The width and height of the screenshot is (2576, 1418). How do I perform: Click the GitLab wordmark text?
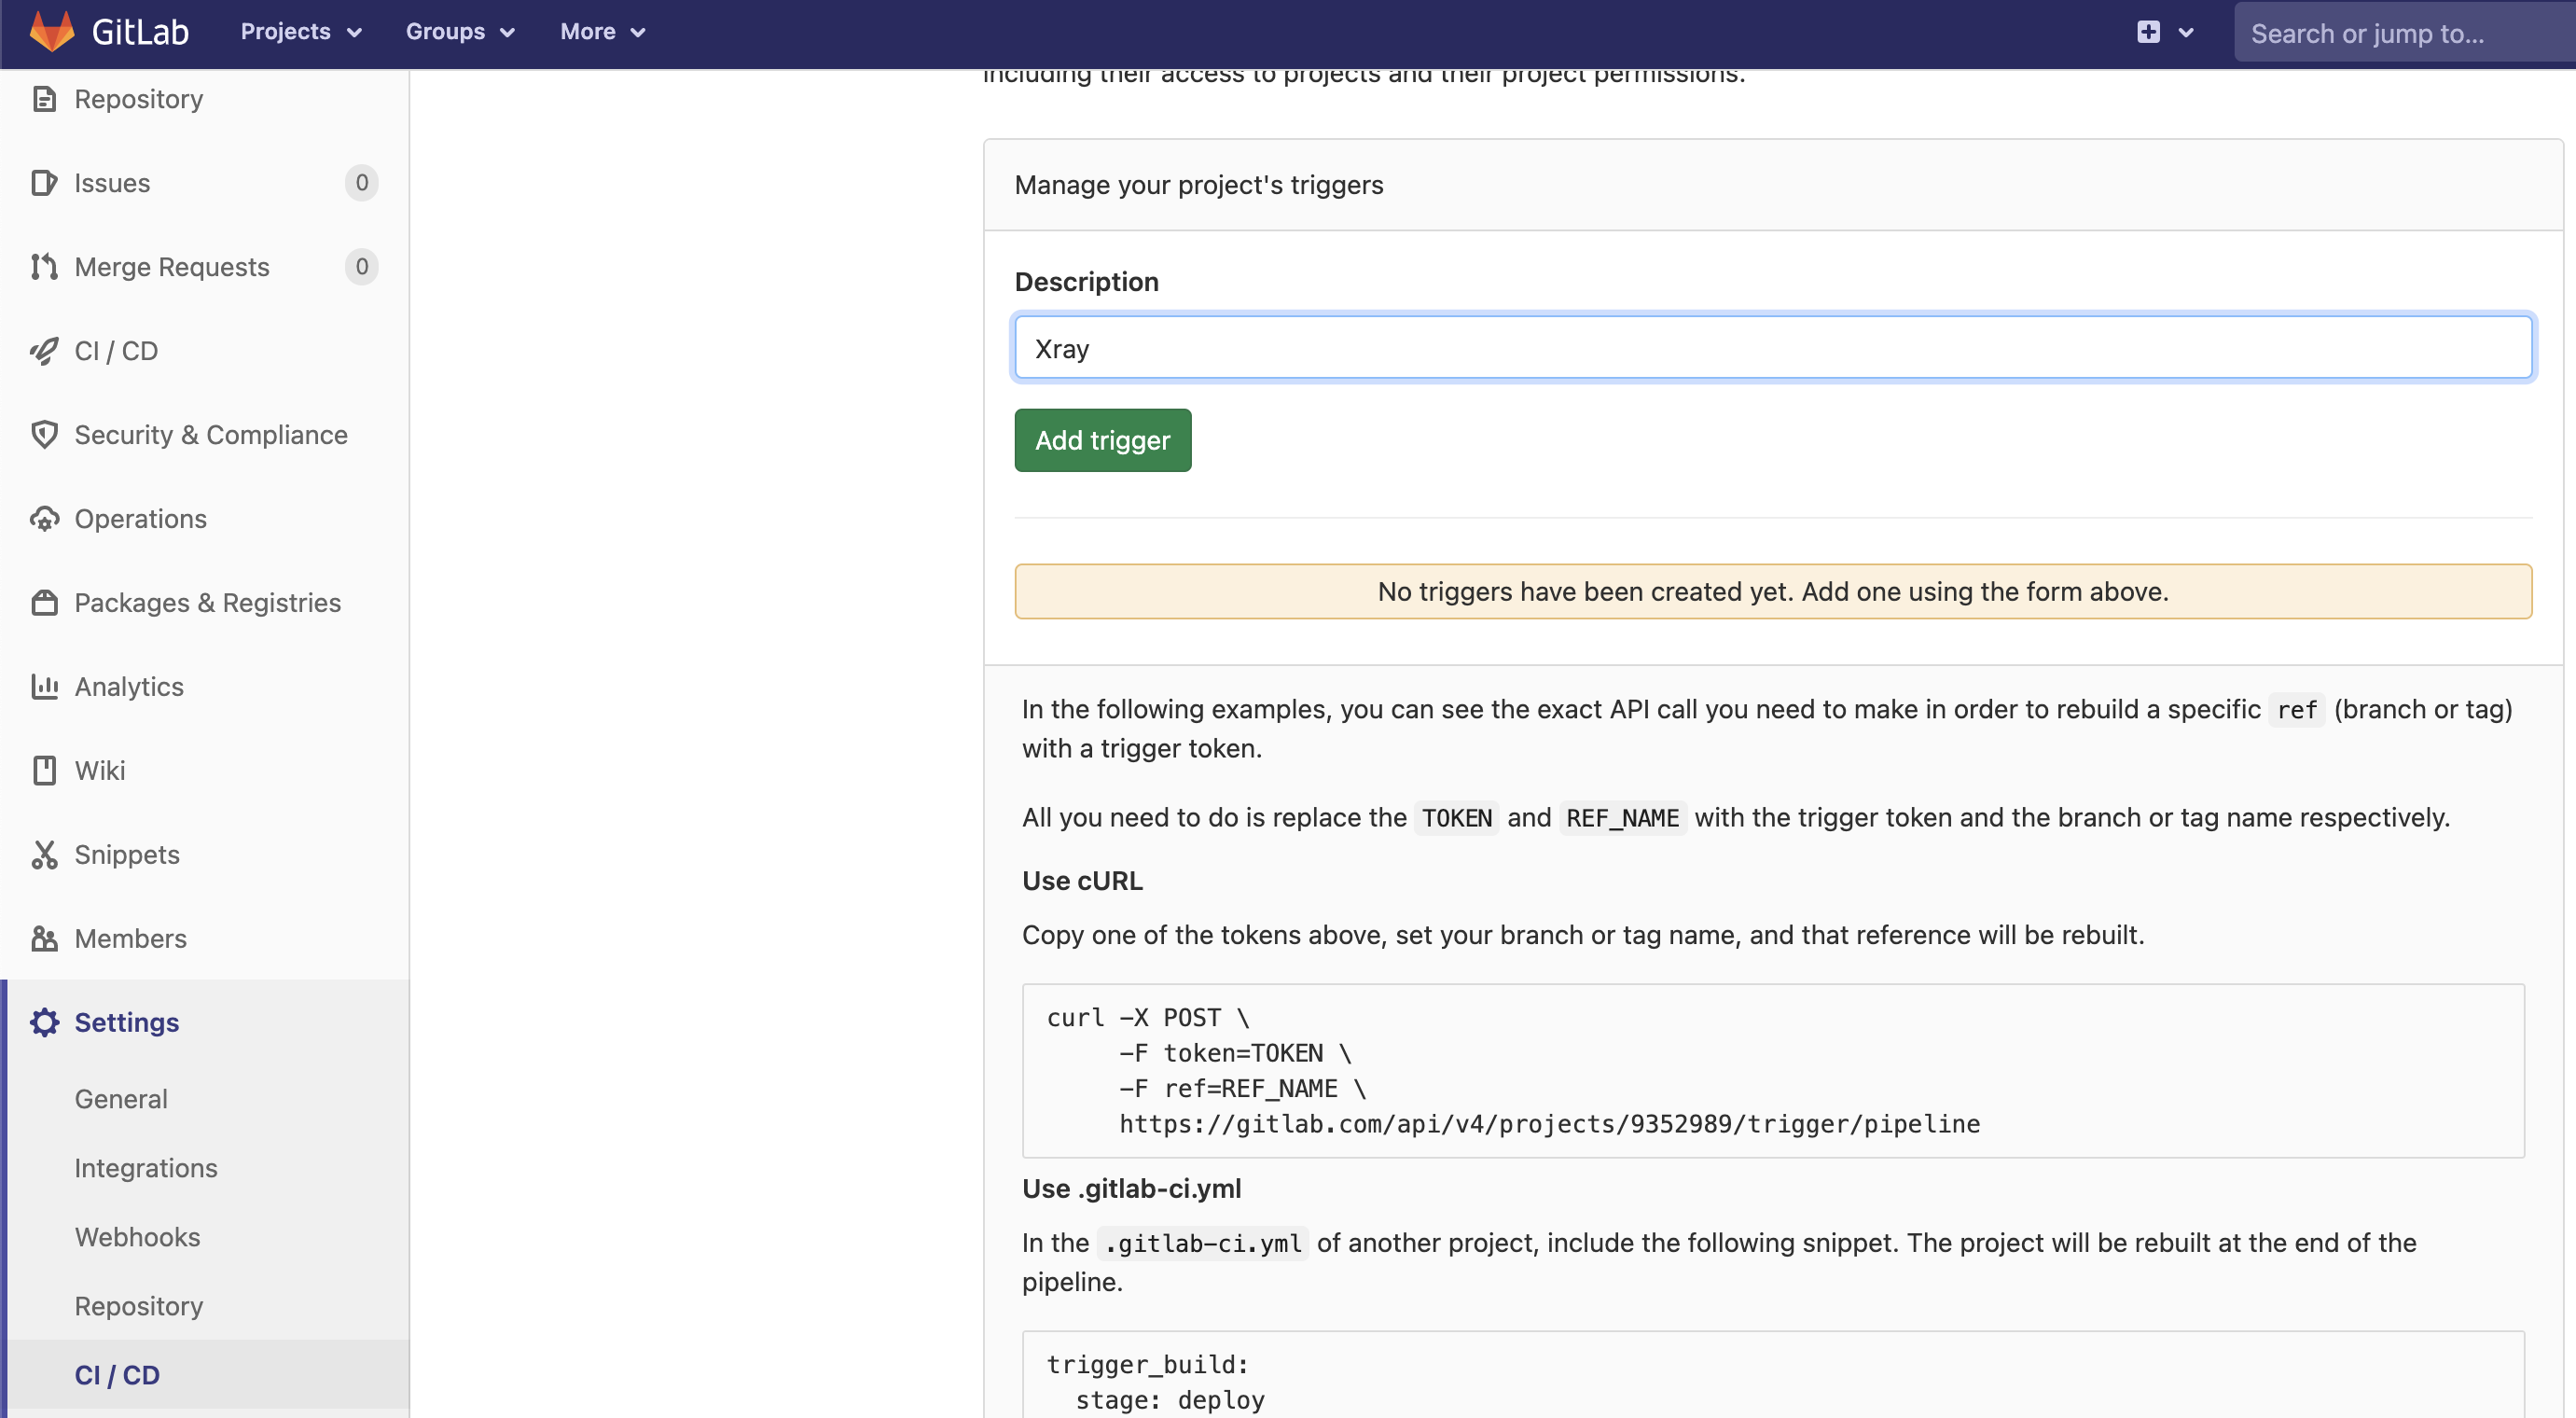140,32
